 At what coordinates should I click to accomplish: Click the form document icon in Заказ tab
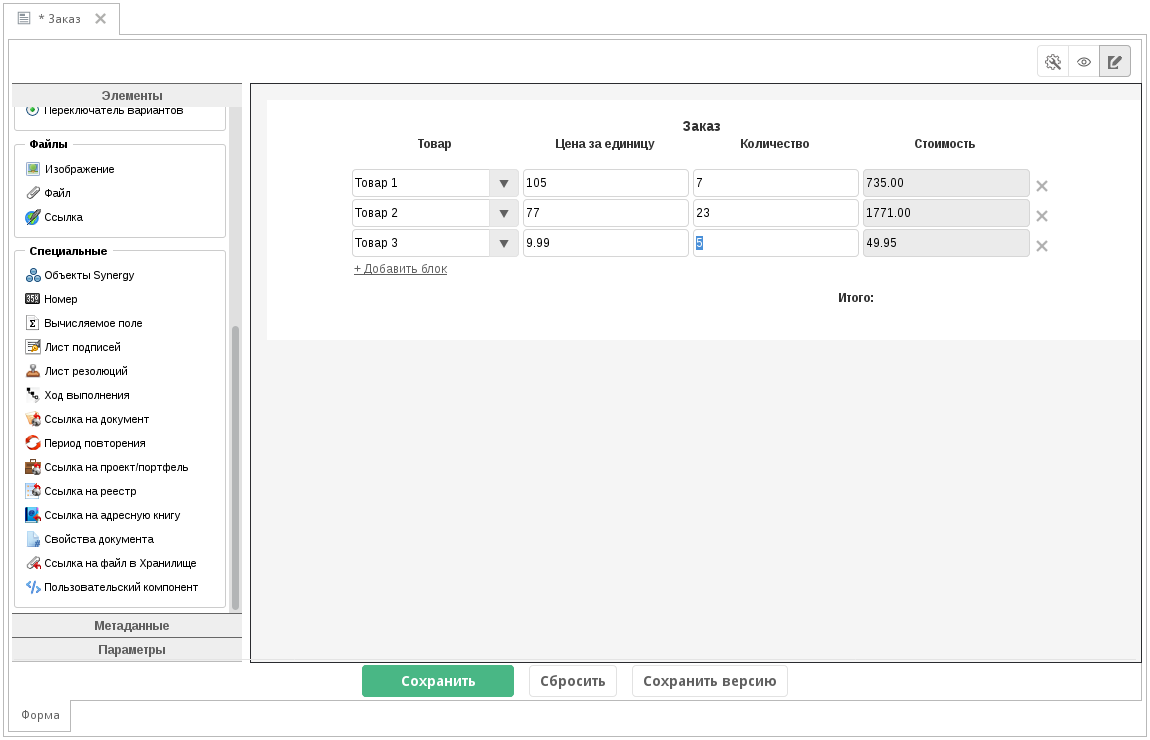24,18
